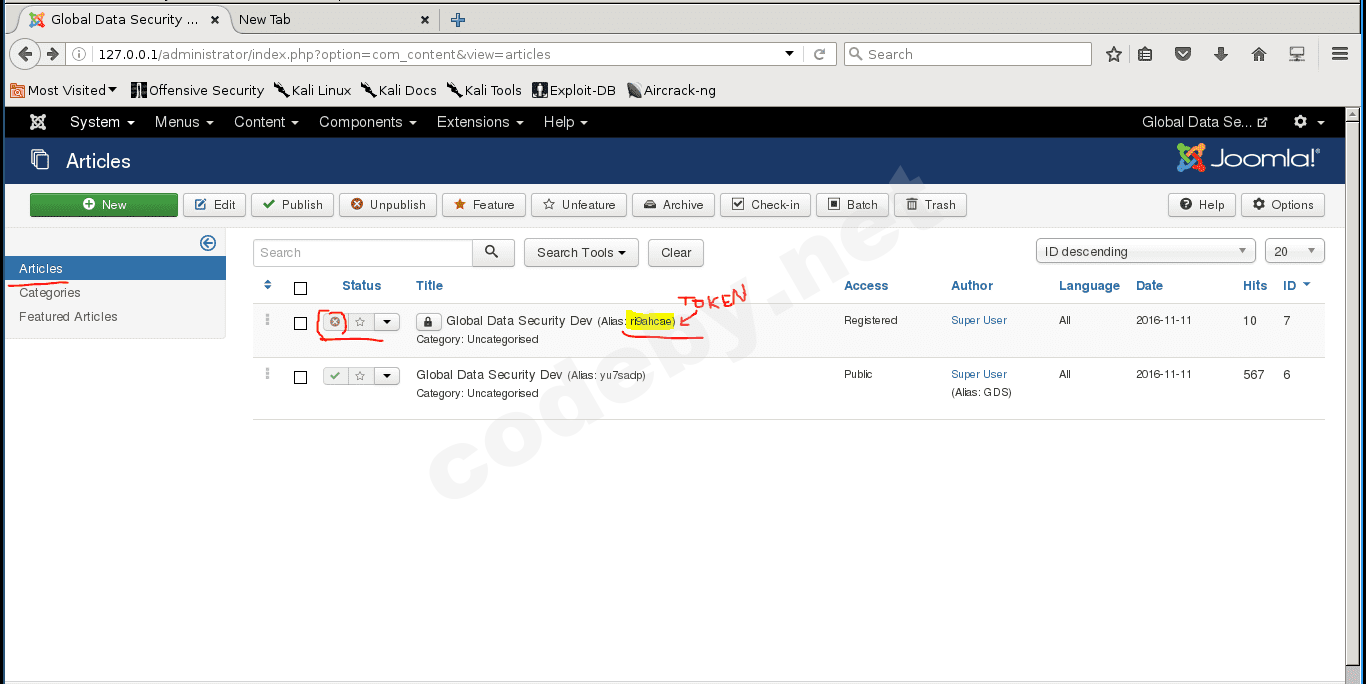The image size is (1366, 684).
Task: Click the Publish toolbar button
Action: pyautogui.click(x=293, y=204)
